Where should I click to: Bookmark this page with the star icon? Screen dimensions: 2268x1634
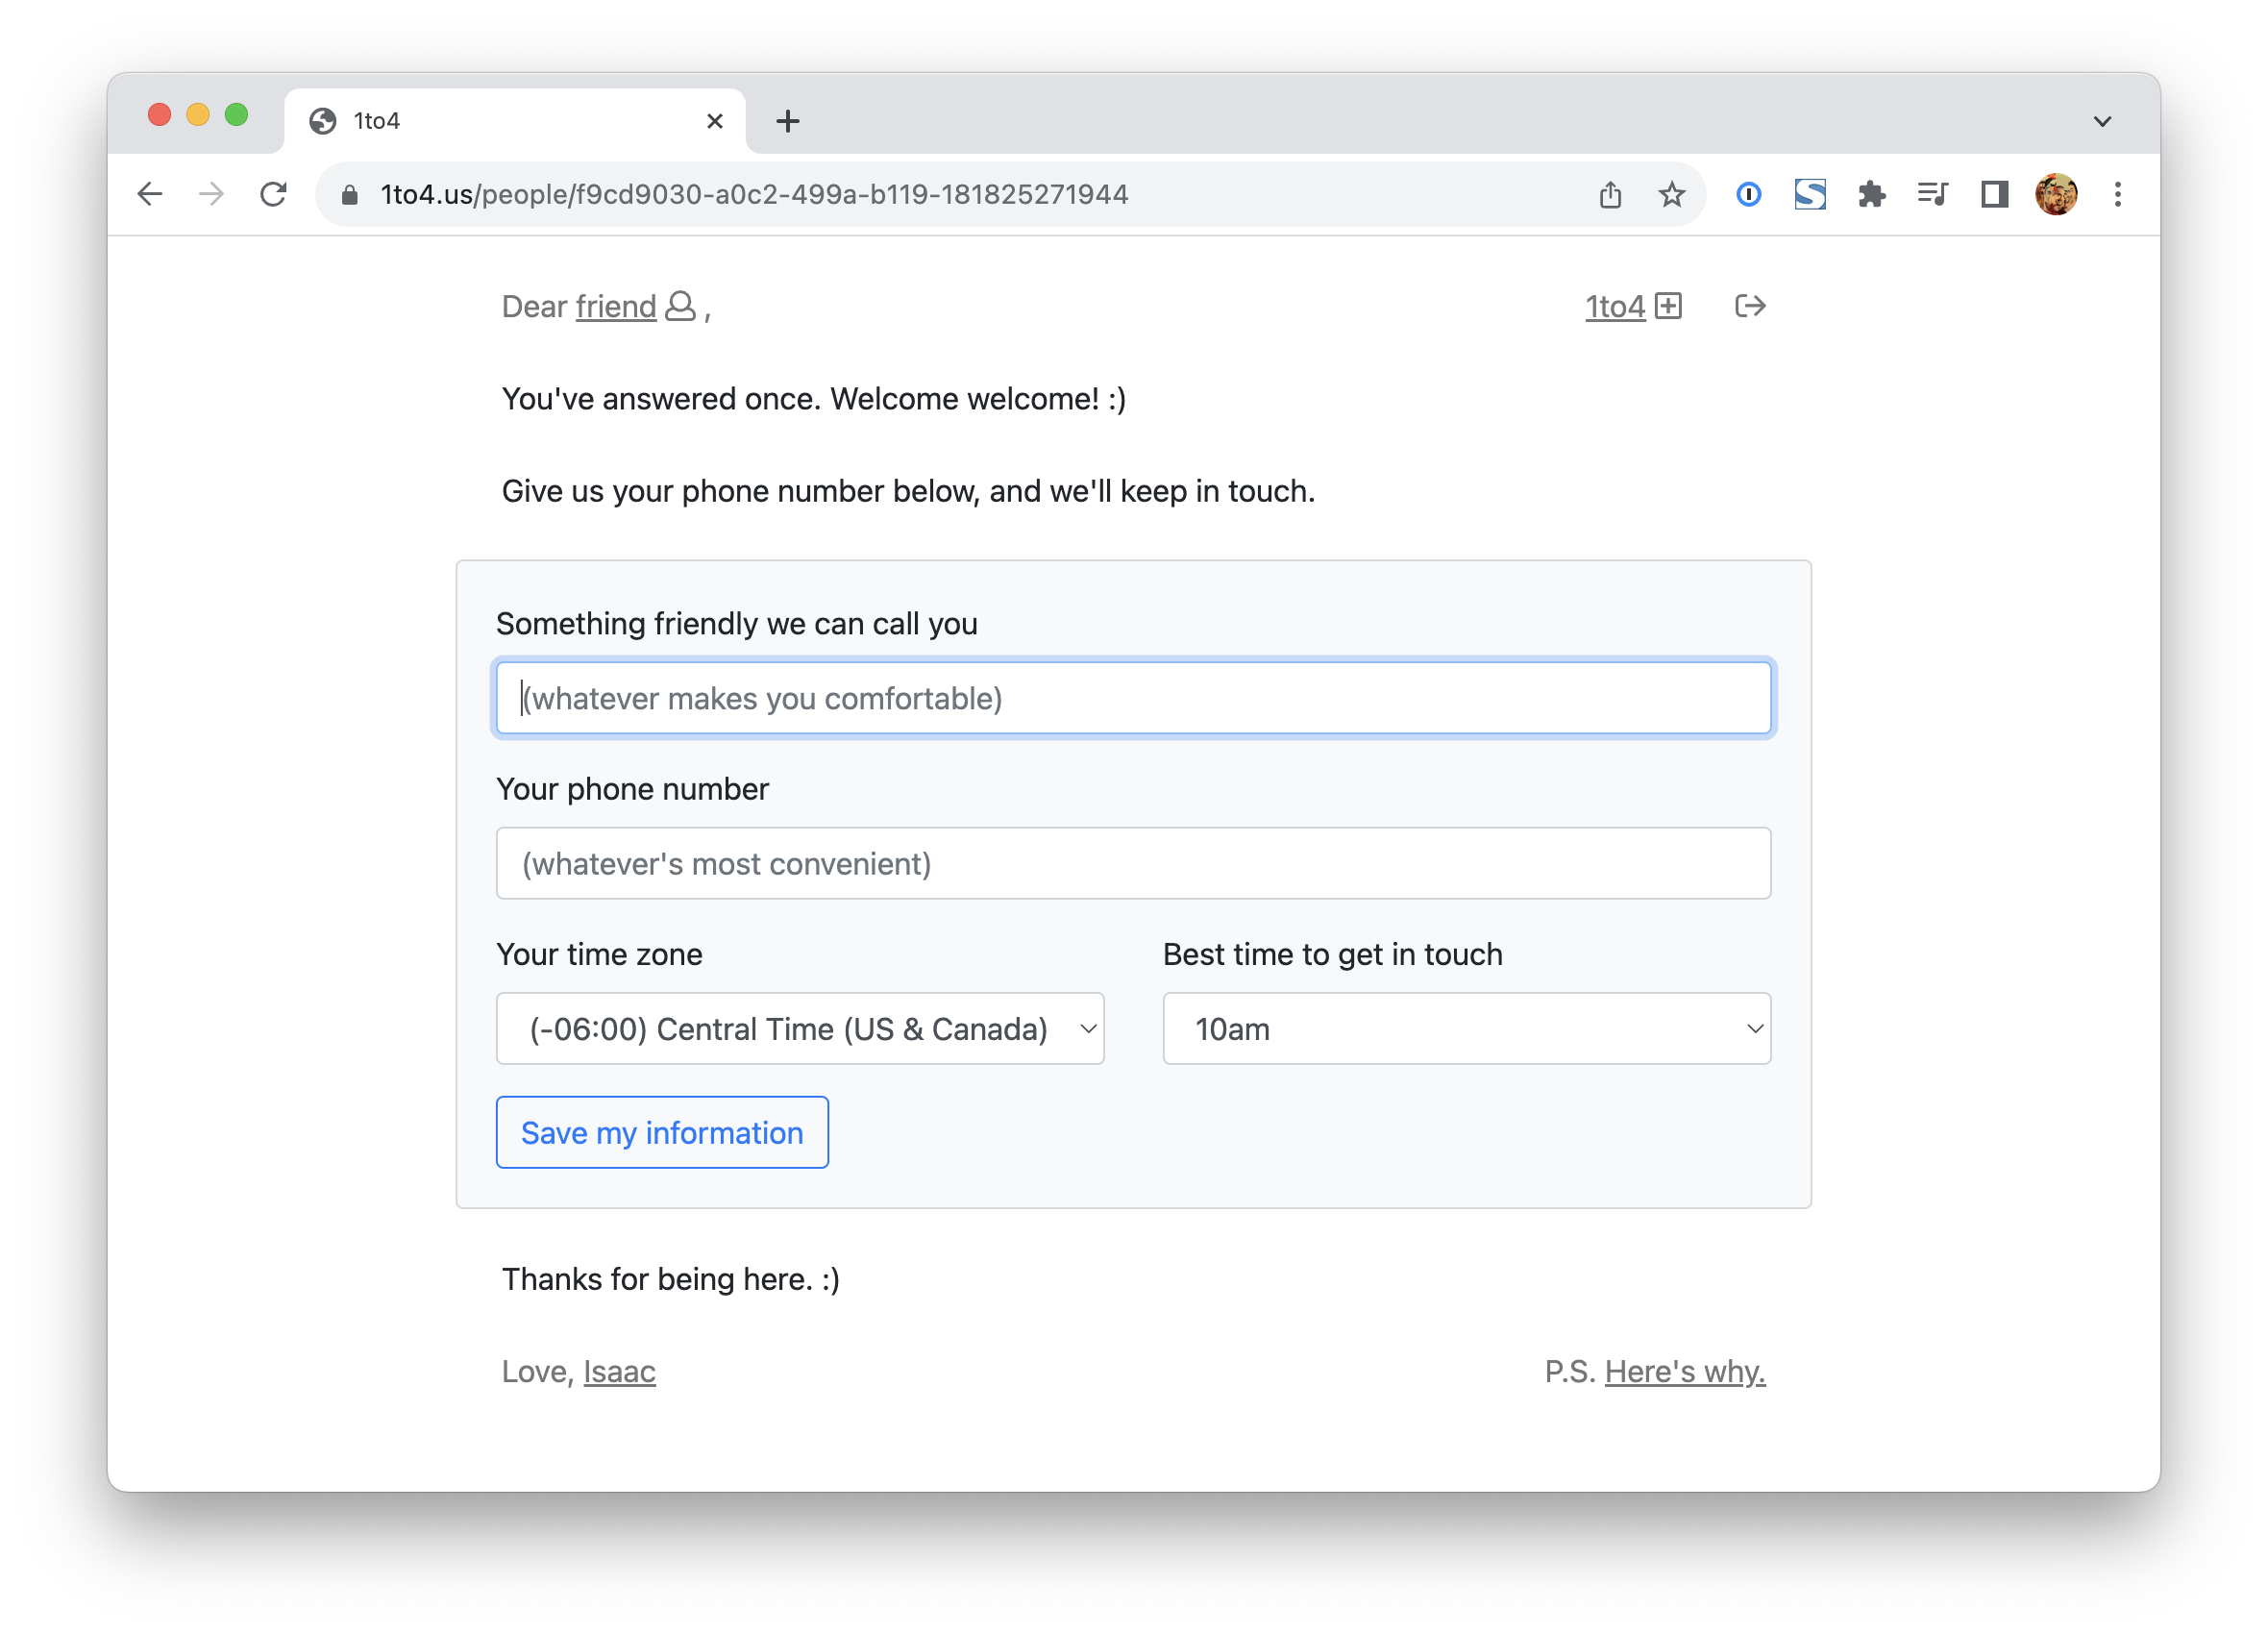[x=1671, y=194]
